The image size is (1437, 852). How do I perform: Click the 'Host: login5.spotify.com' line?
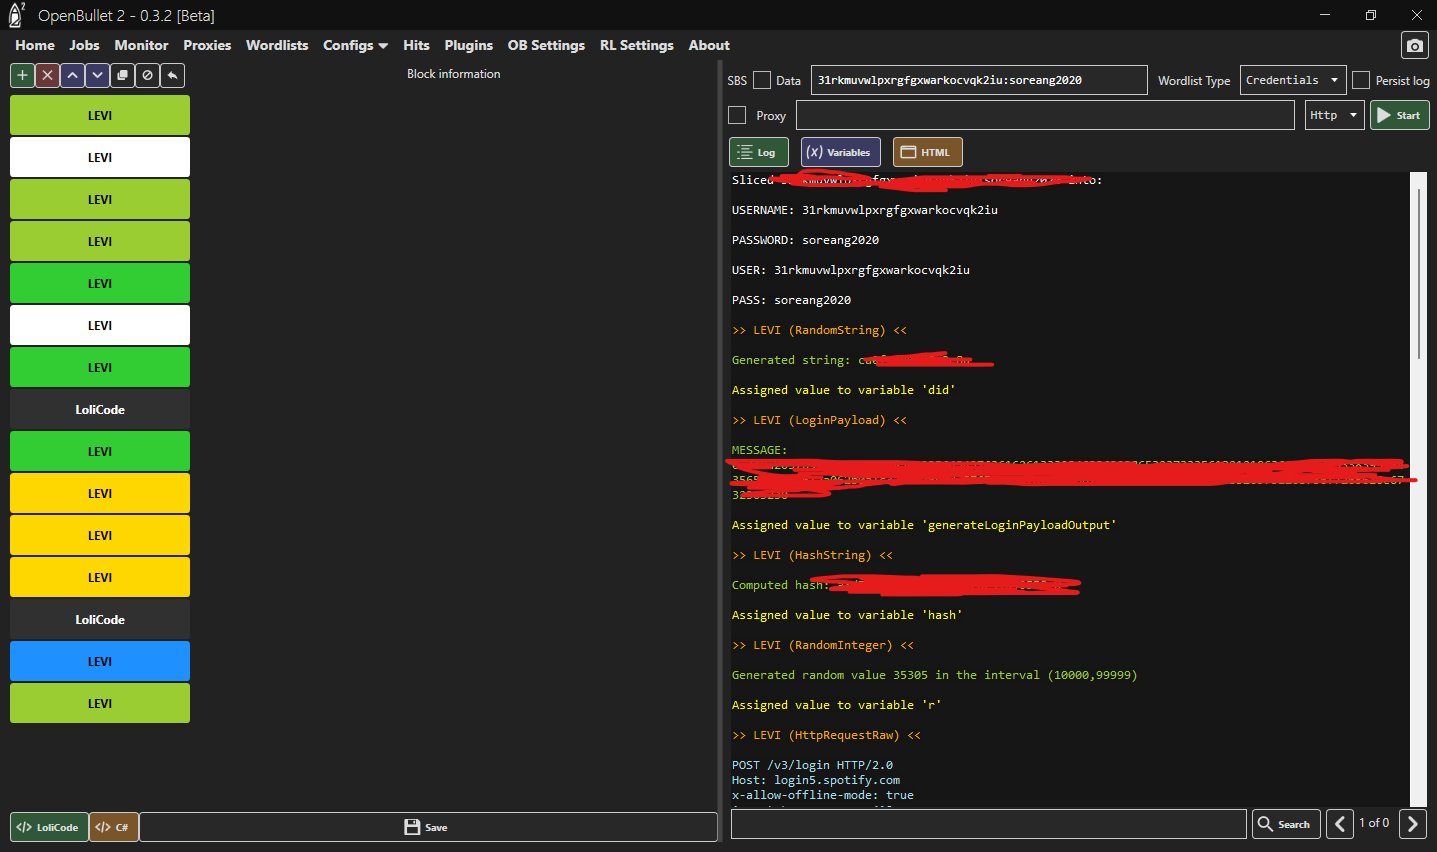(x=816, y=780)
